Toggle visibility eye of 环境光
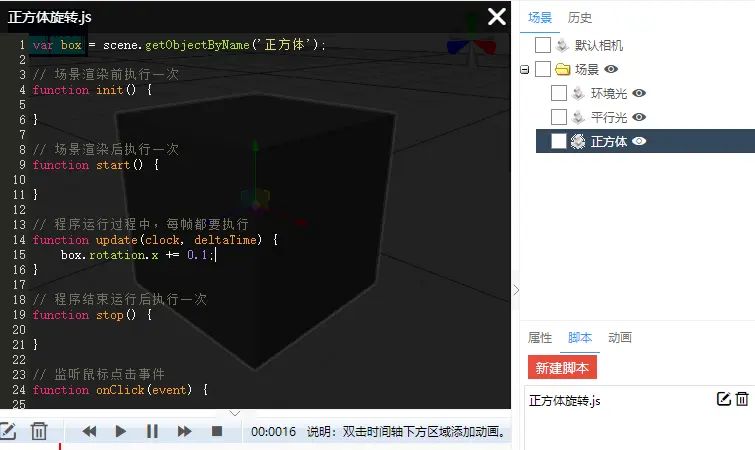Image resolution: width=755 pixels, height=450 pixels. pos(639,93)
